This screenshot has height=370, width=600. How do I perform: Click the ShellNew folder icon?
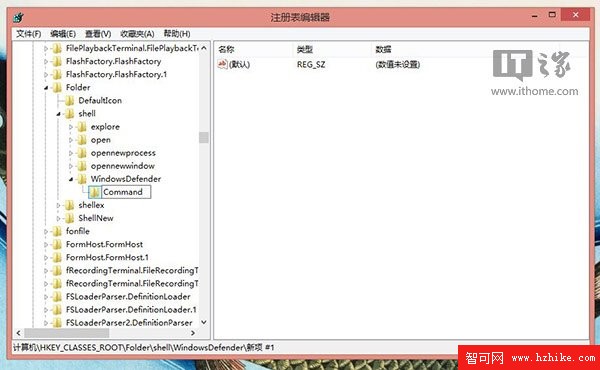pos(69,218)
